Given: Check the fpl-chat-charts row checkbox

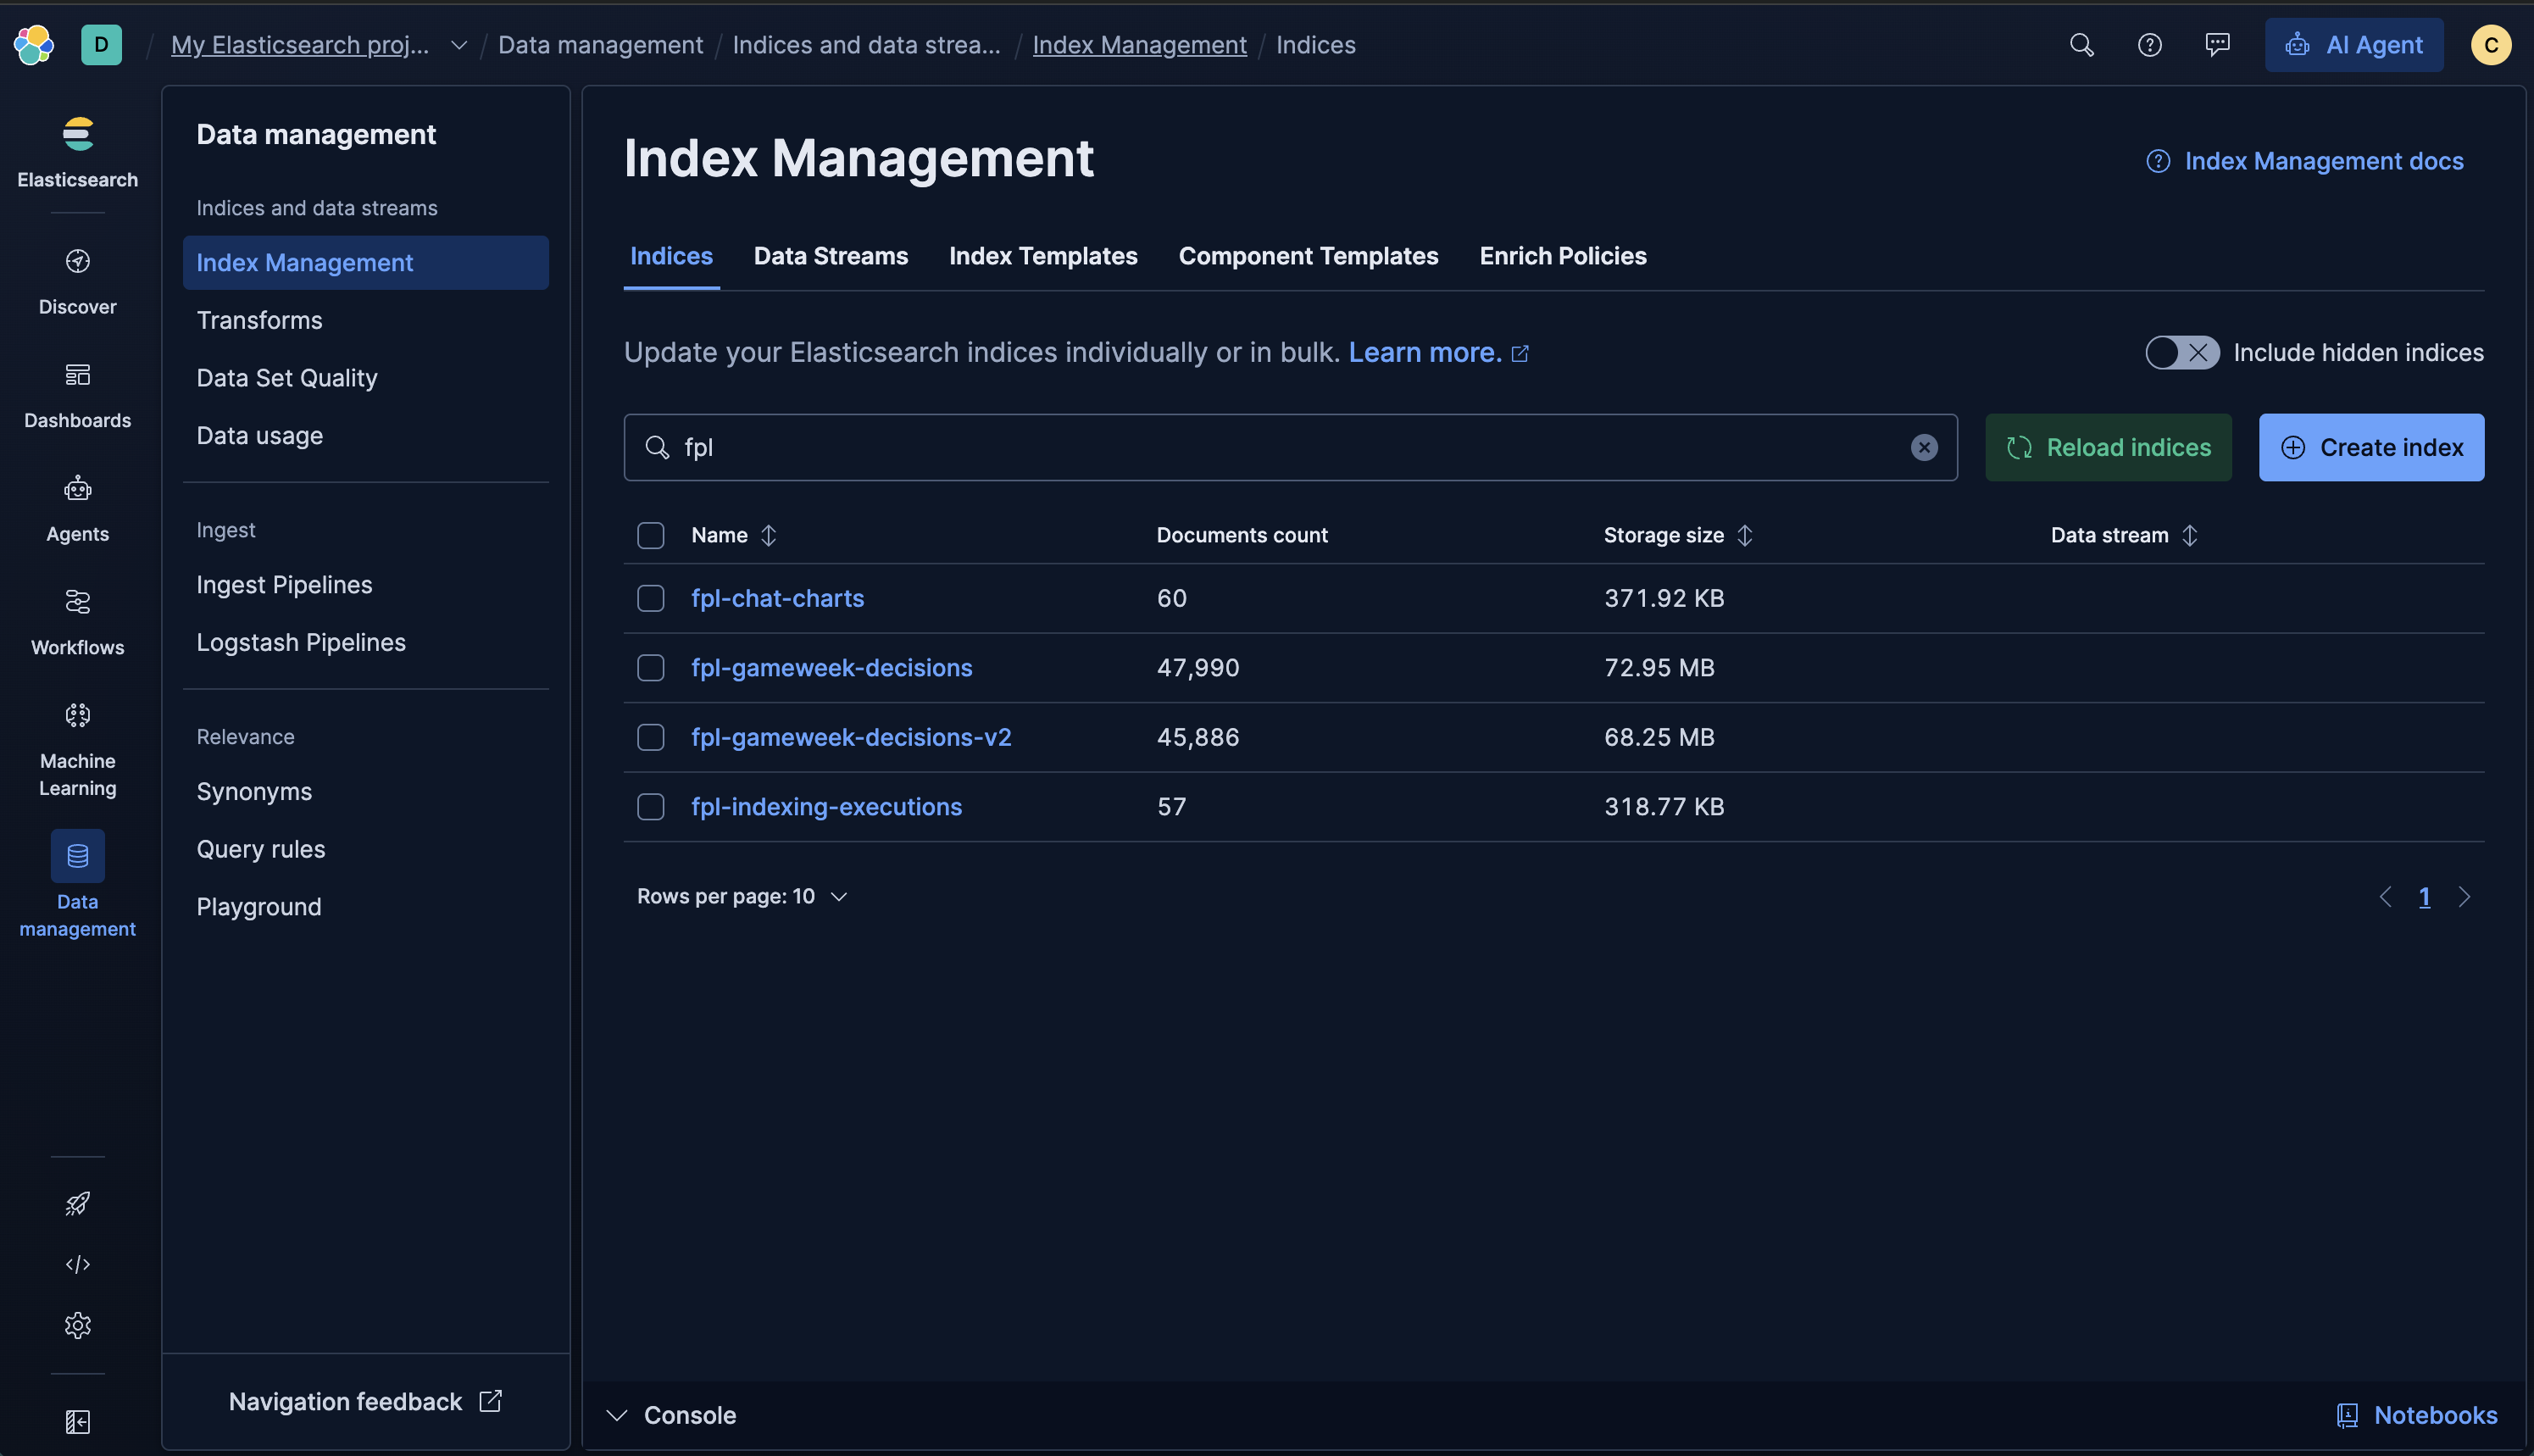Looking at the screenshot, I should (x=650, y=598).
